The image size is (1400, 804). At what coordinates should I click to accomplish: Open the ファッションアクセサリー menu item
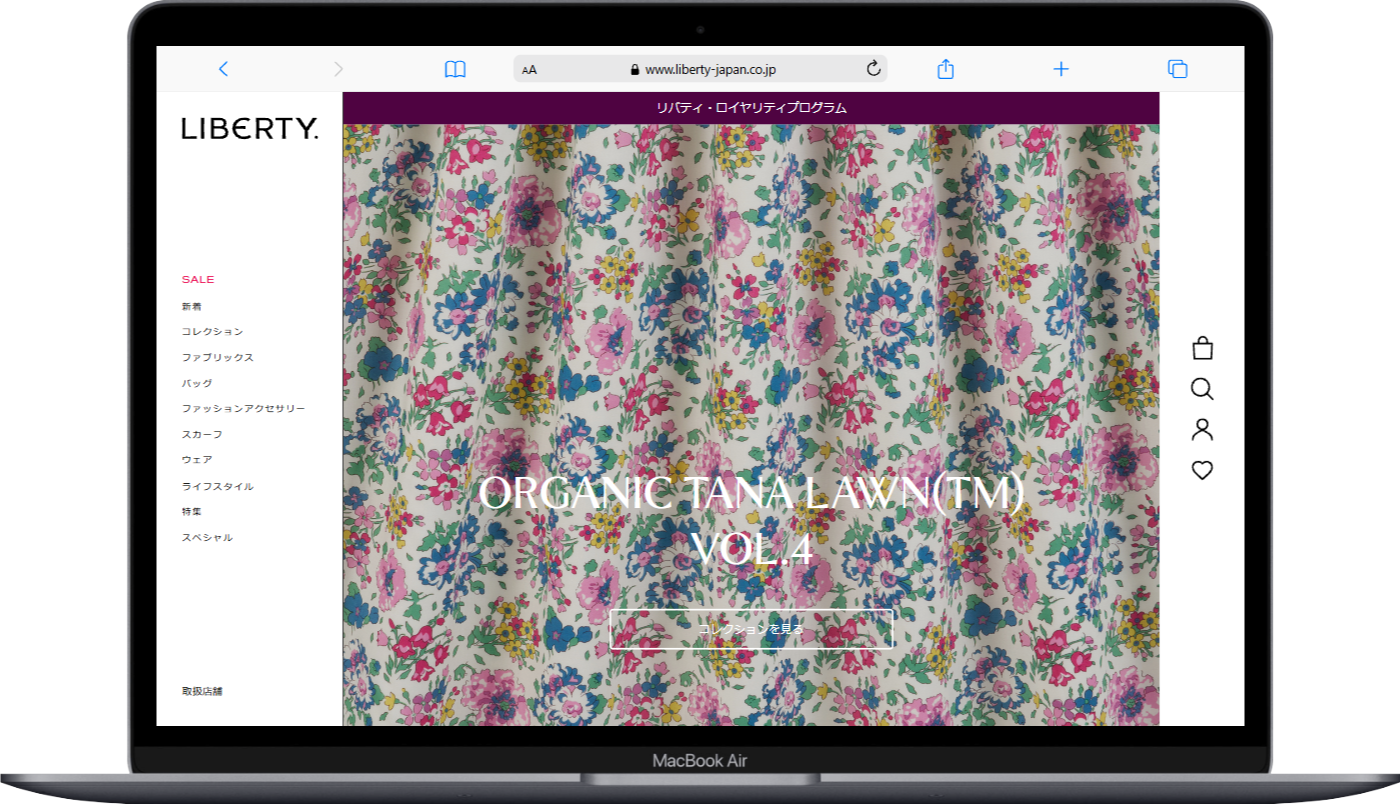(x=243, y=409)
